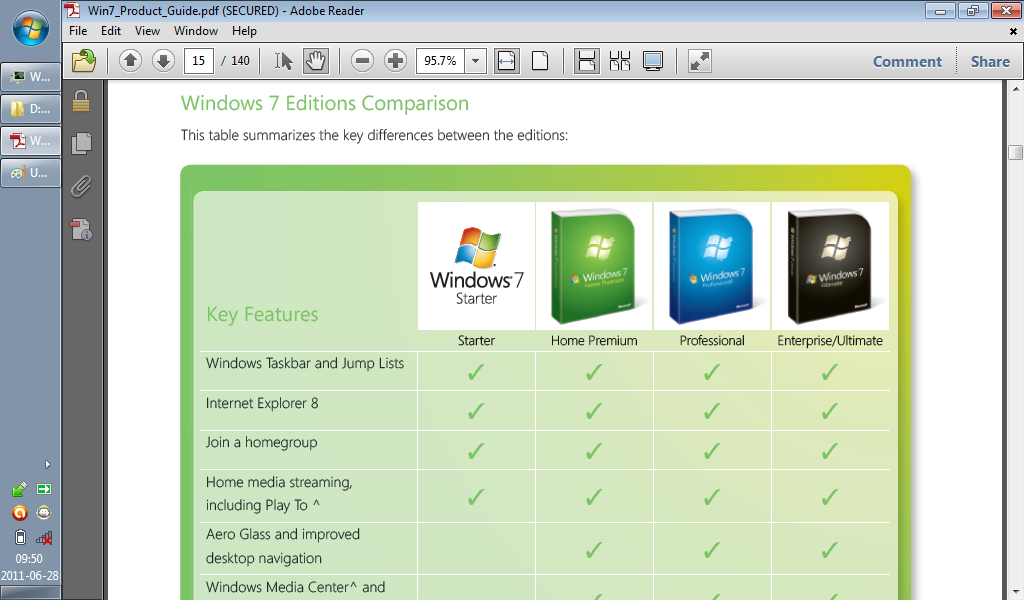The width and height of the screenshot is (1024, 600).
Task: Click the Windows Start orb
Action: coord(31,29)
